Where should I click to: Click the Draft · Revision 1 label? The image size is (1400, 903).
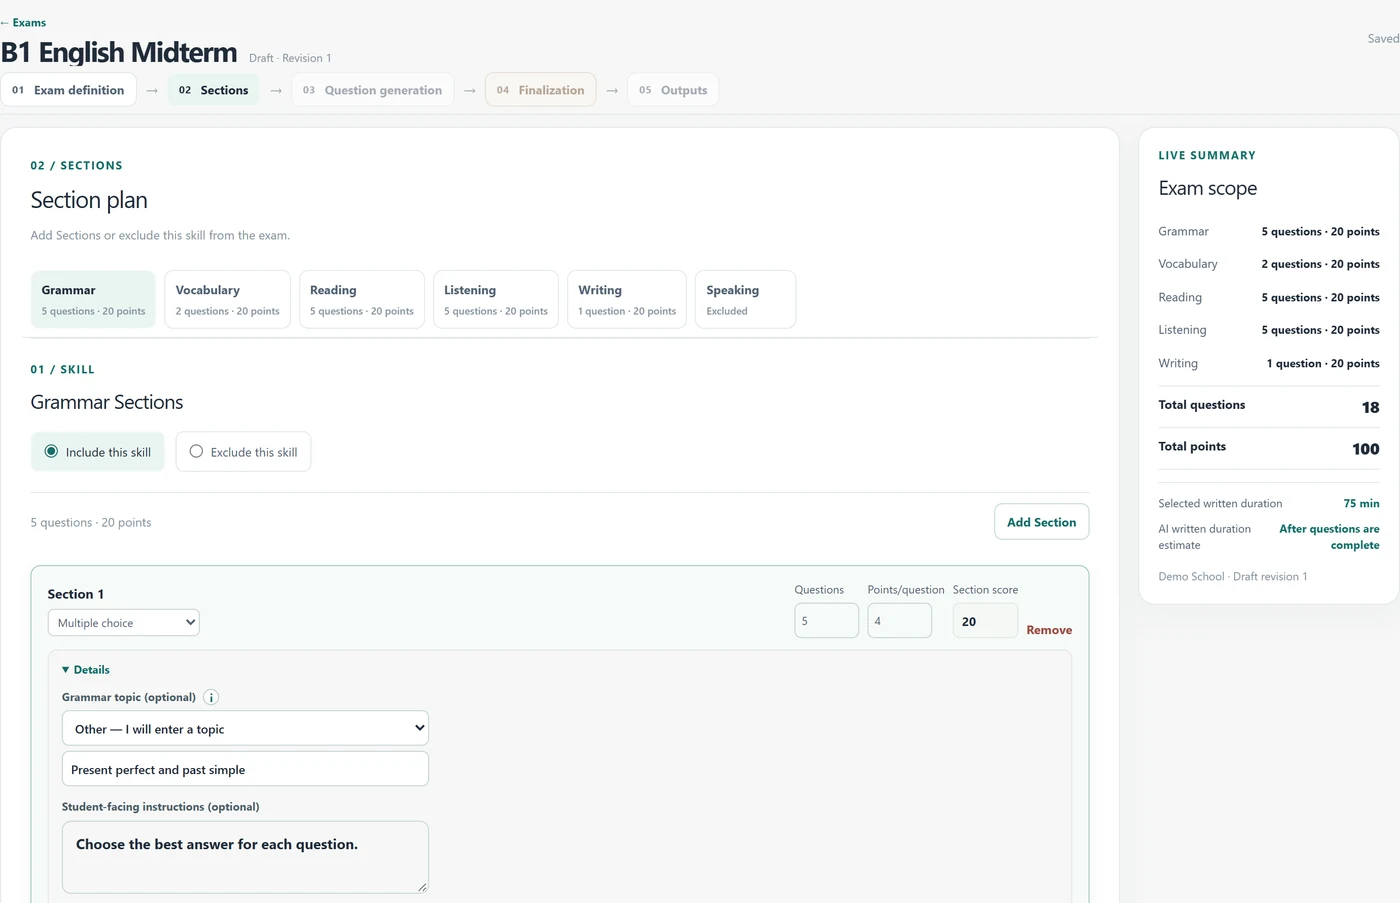290,58
